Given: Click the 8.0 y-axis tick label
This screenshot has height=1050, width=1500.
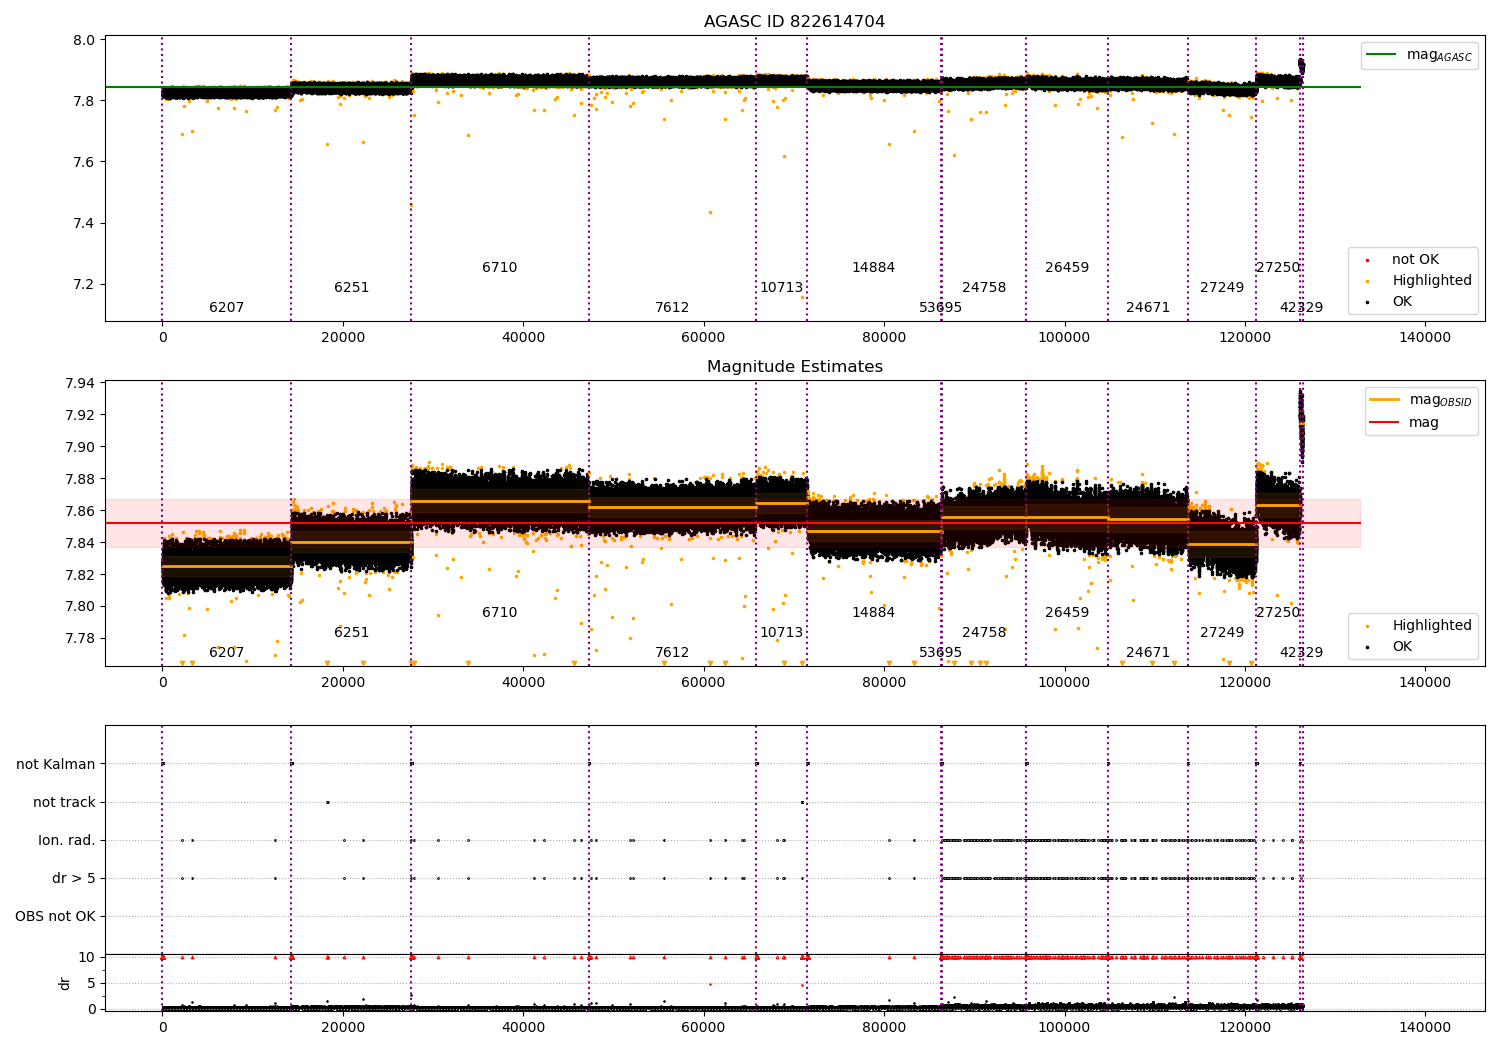Looking at the screenshot, I should (x=85, y=41).
